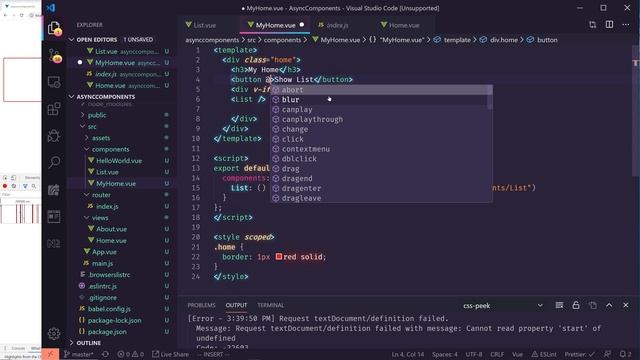Image resolution: width=640 pixels, height=360 pixels.
Task: Open the css-peek output channel dropdown
Action: [x=503, y=305]
